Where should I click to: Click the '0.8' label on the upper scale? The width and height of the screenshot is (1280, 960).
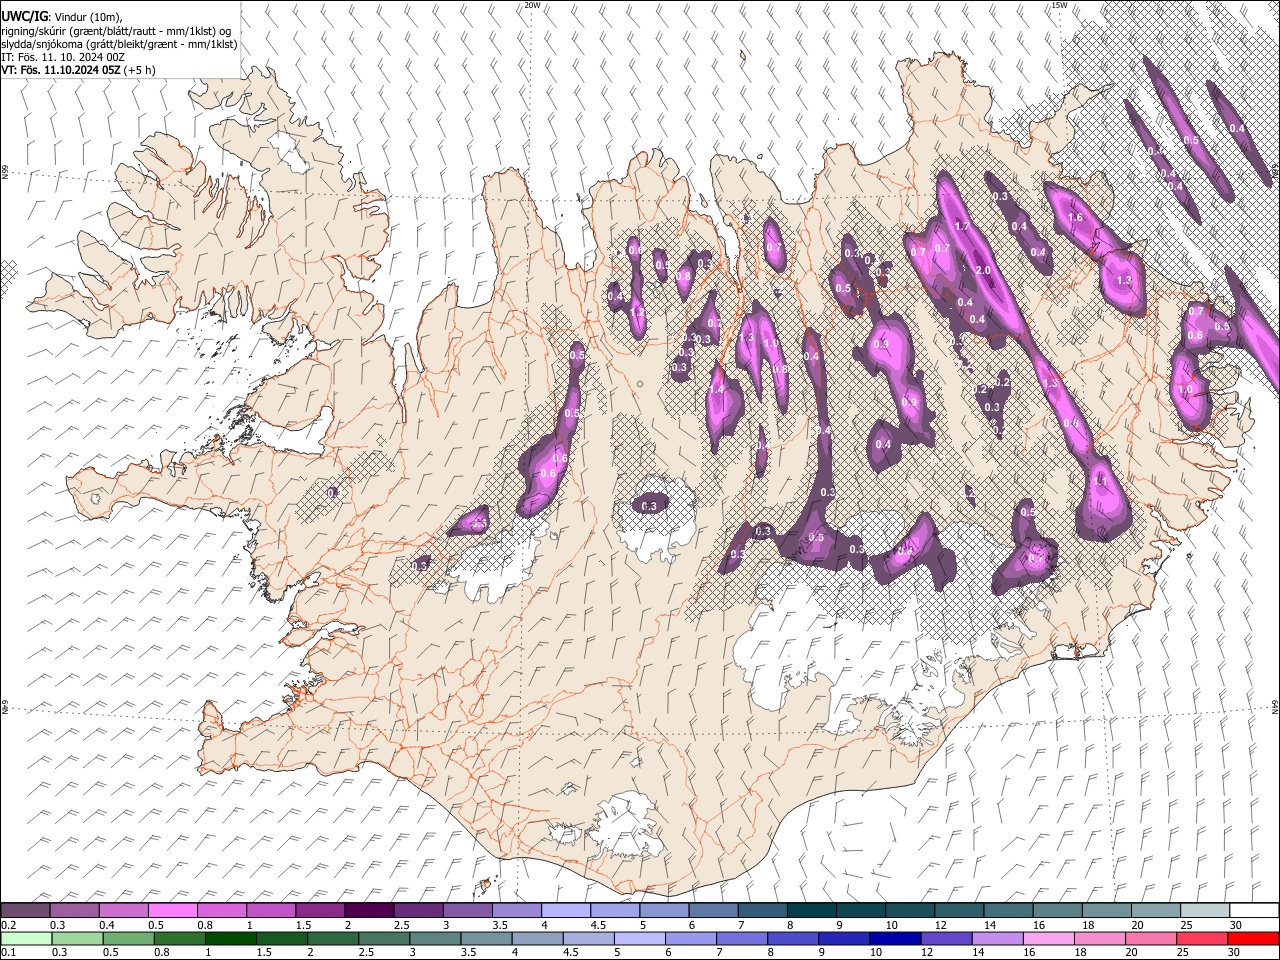pos(204,925)
